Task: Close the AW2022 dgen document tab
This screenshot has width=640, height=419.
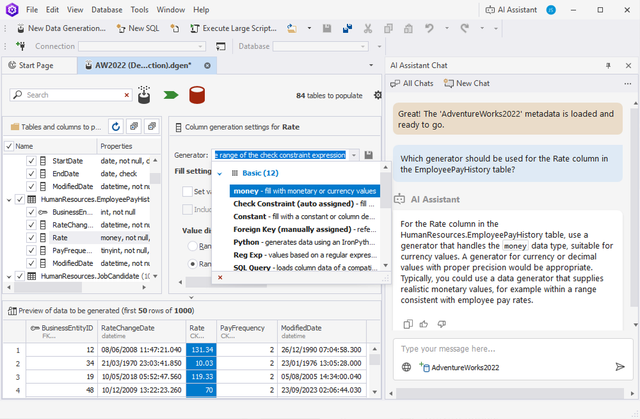Action: 207,65
